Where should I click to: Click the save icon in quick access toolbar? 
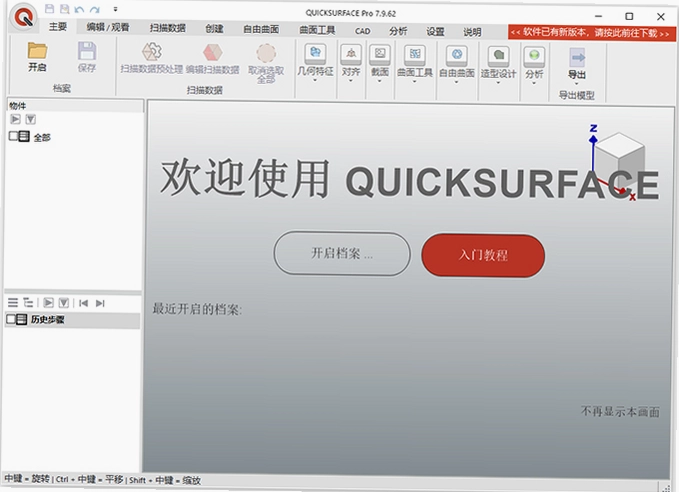click(x=50, y=9)
